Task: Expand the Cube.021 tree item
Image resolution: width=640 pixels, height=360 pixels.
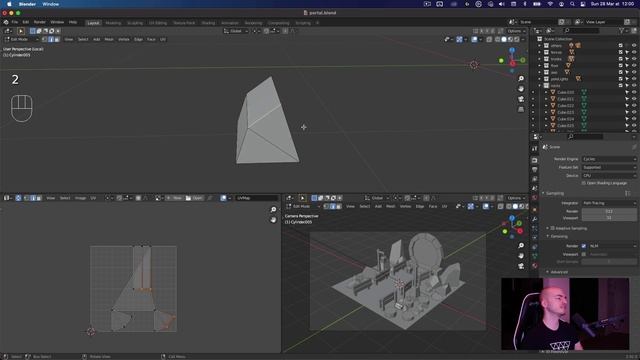Action: (546, 99)
